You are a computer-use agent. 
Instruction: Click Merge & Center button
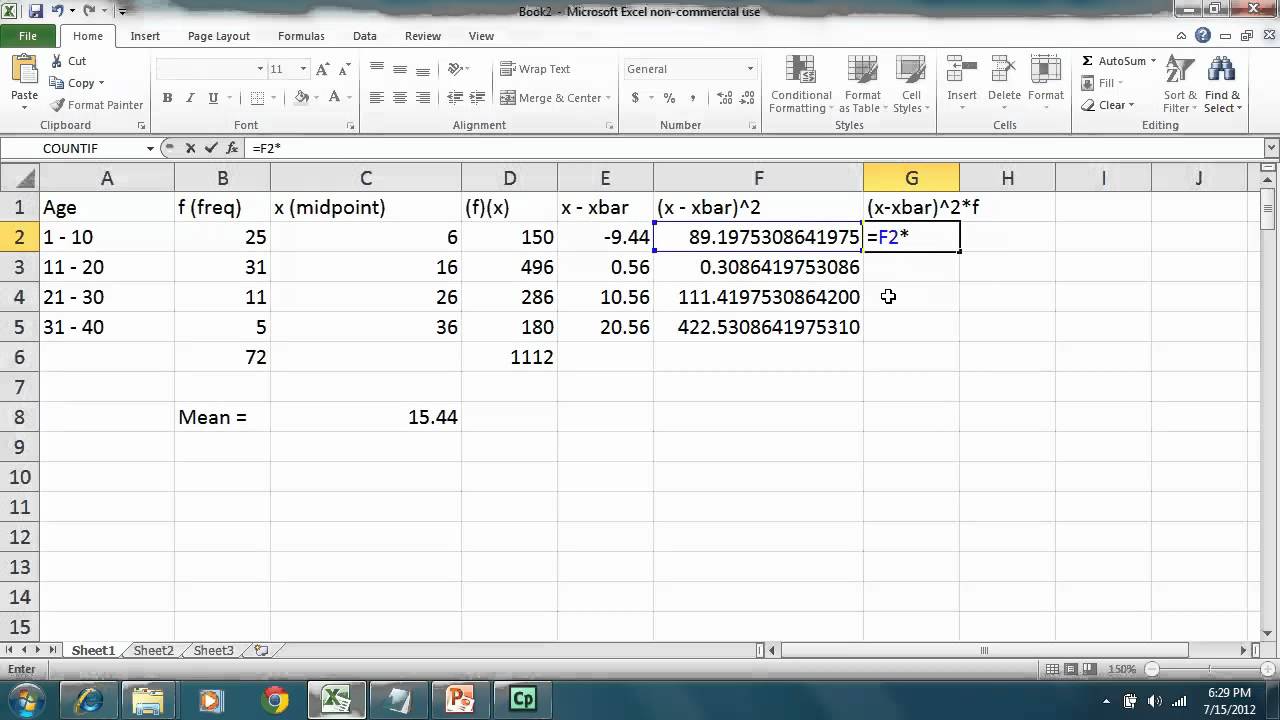[x=552, y=98]
